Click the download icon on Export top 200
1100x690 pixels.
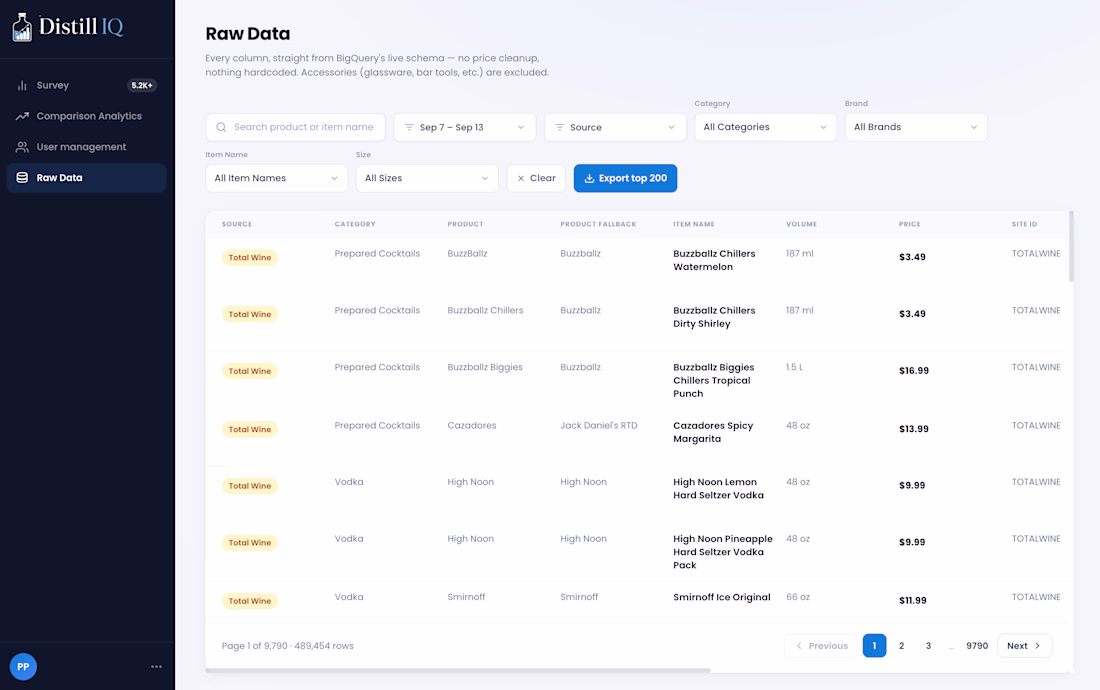[x=589, y=179]
